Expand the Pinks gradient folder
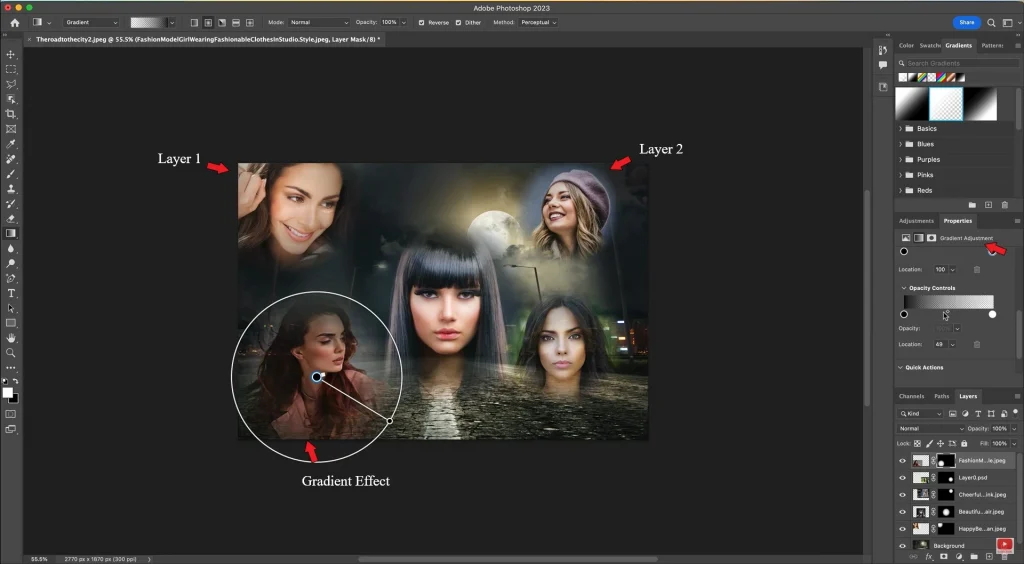This screenshot has height=564, width=1024. (901, 175)
